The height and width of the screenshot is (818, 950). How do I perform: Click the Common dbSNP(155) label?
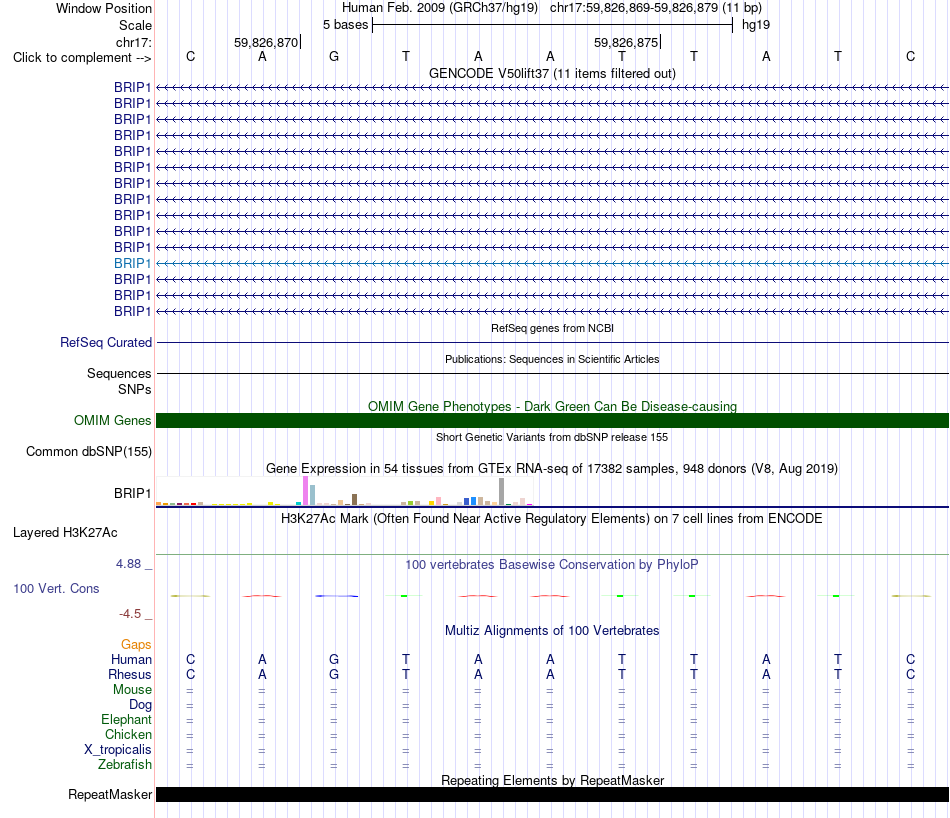89,451
